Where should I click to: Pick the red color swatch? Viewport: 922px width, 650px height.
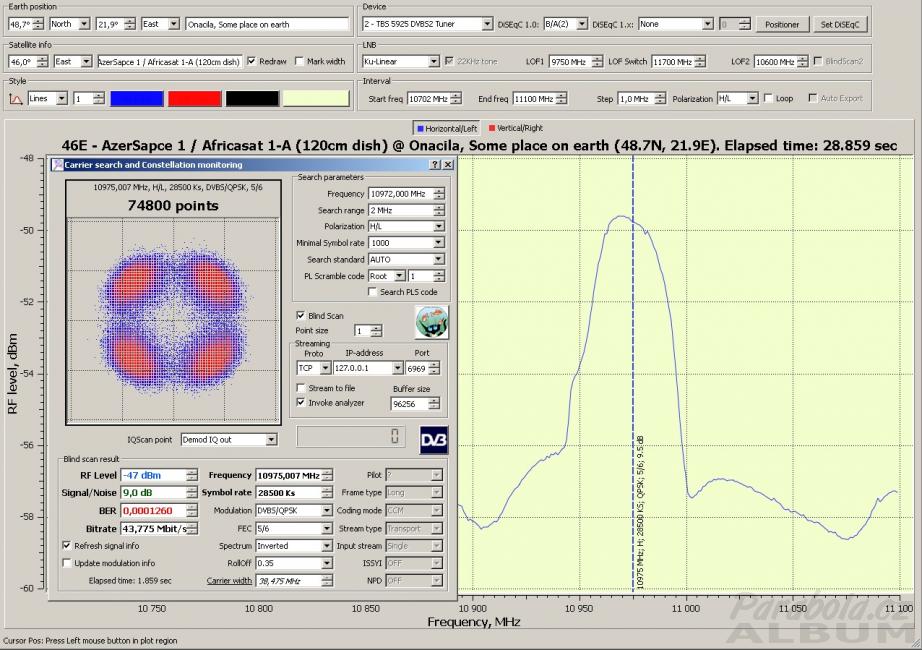coord(195,99)
